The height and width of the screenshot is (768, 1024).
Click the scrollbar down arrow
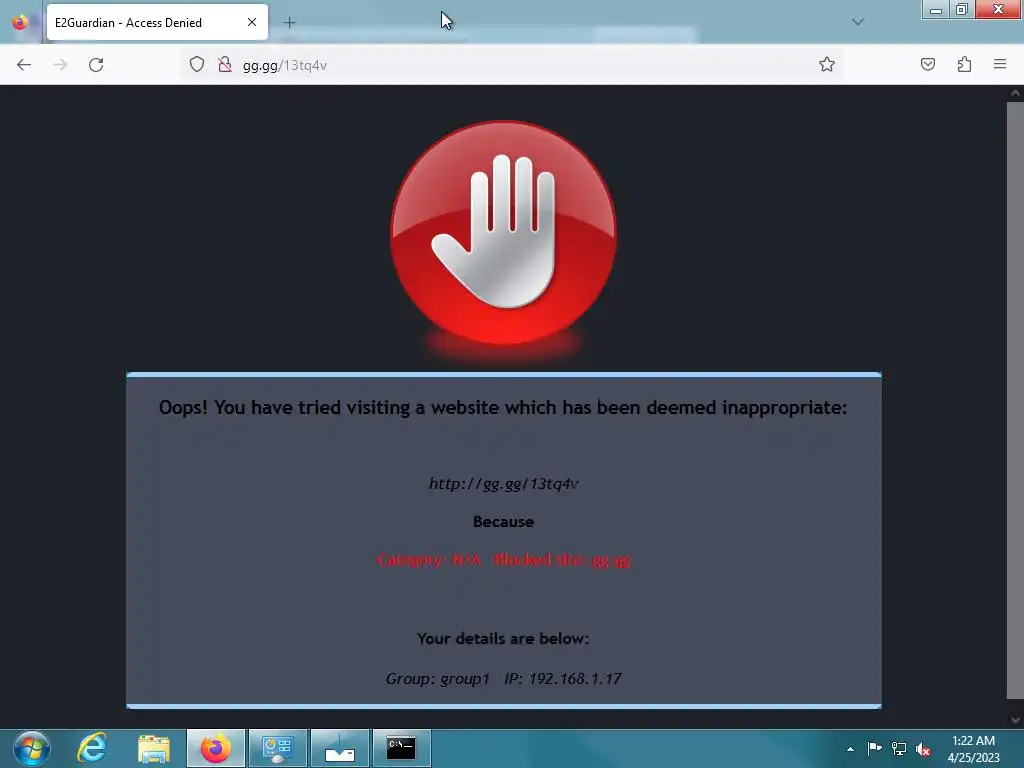1015,720
